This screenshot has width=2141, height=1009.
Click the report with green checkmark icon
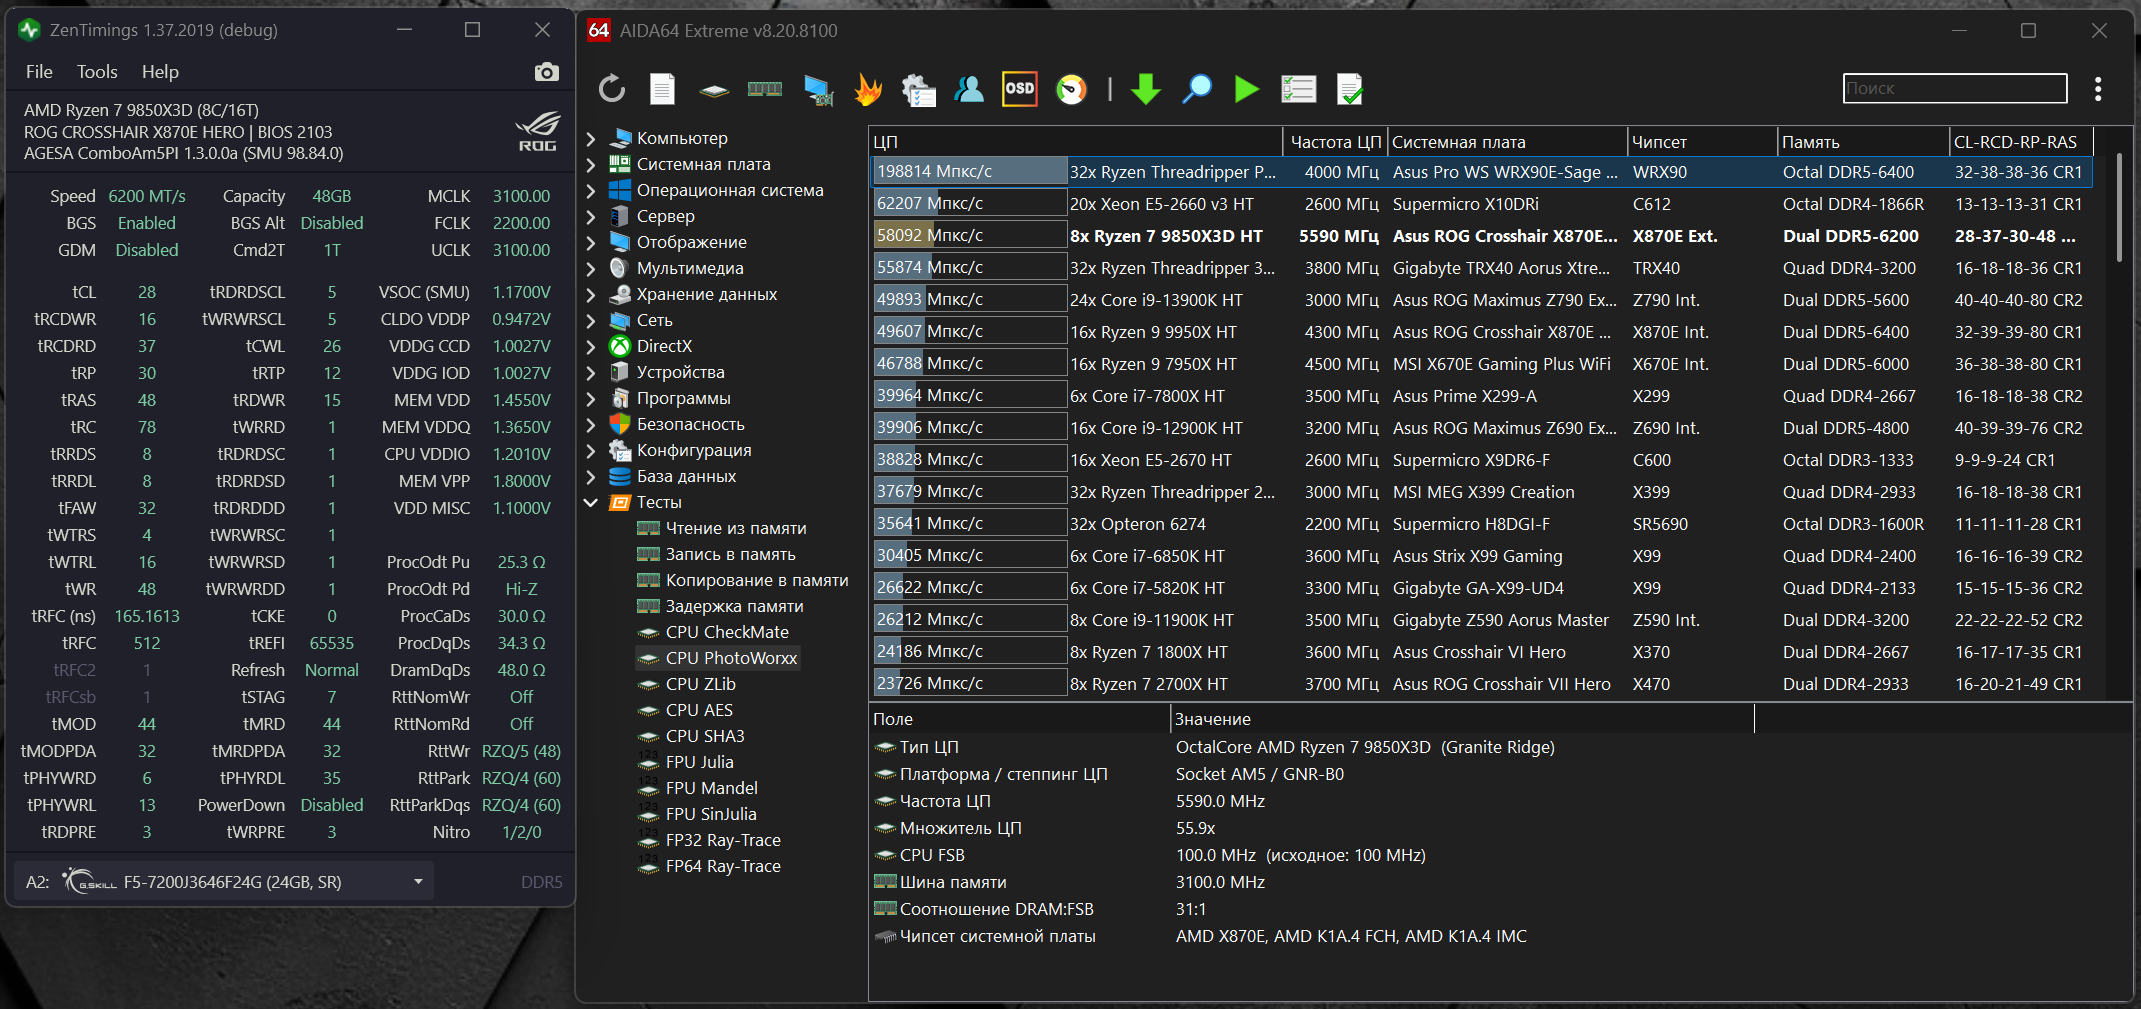coord(1349,89)
